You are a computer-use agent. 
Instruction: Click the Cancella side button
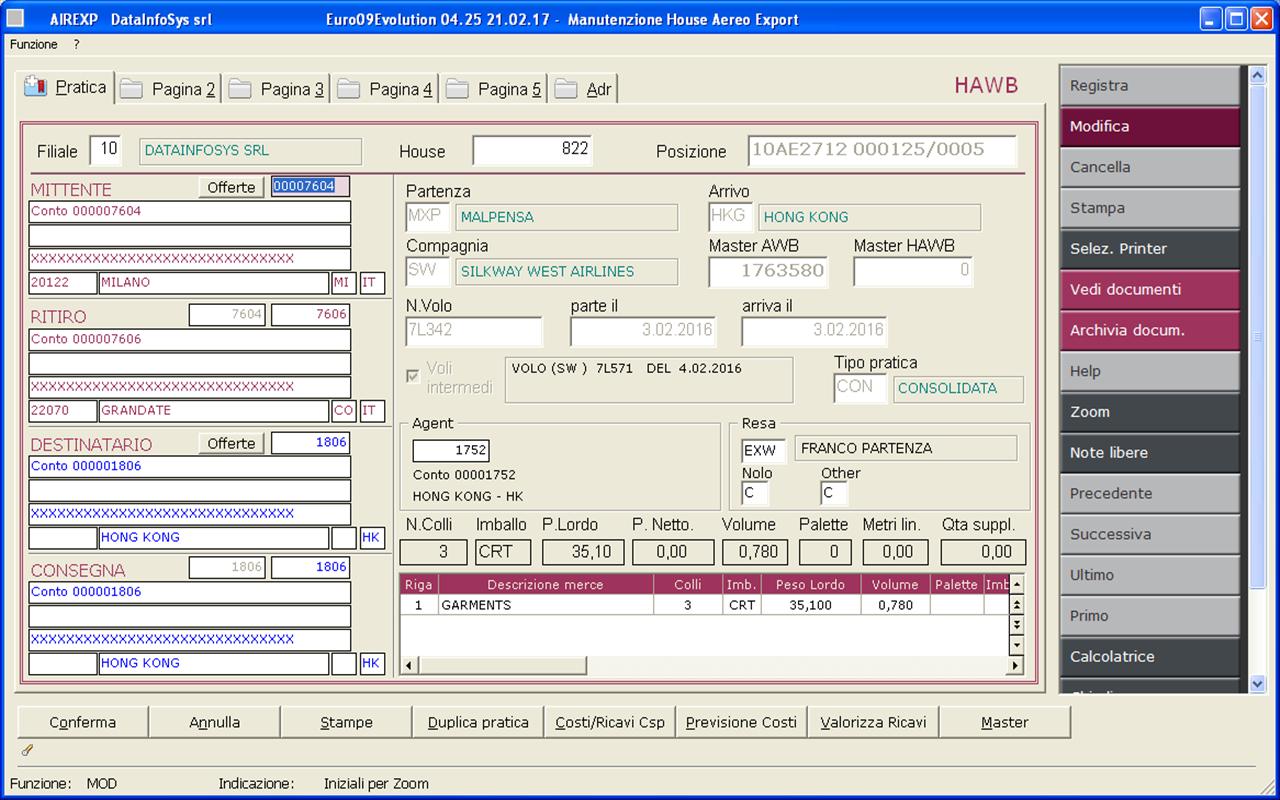[1150, 168]
